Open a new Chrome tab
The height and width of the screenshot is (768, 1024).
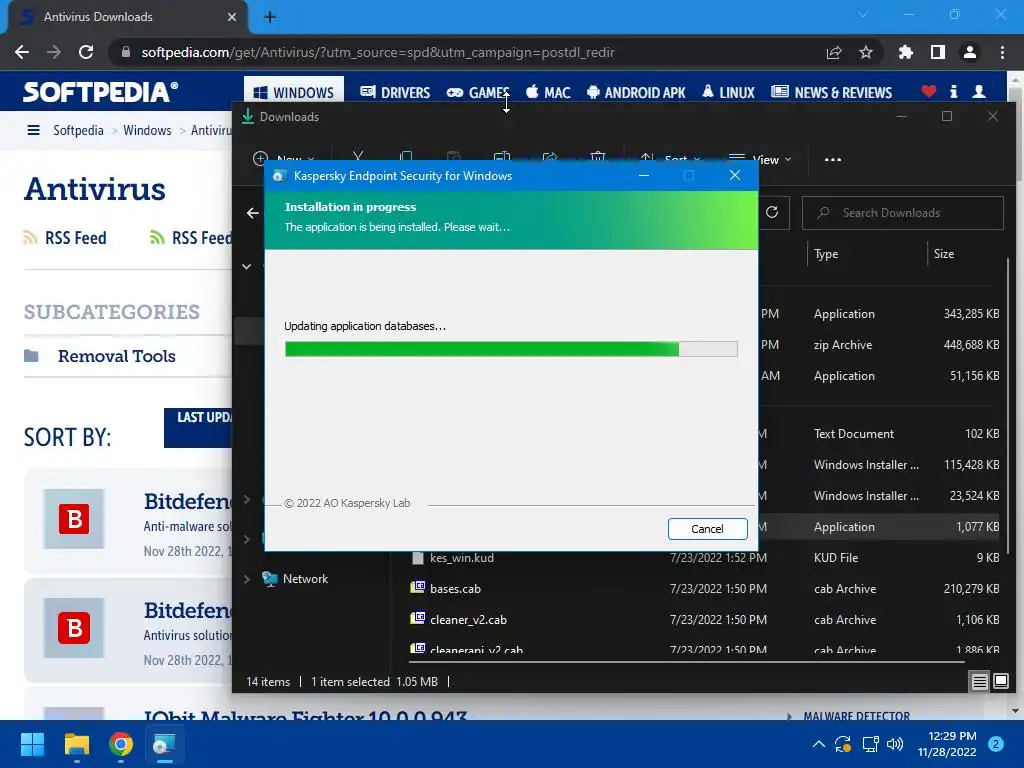coord(270,17)
